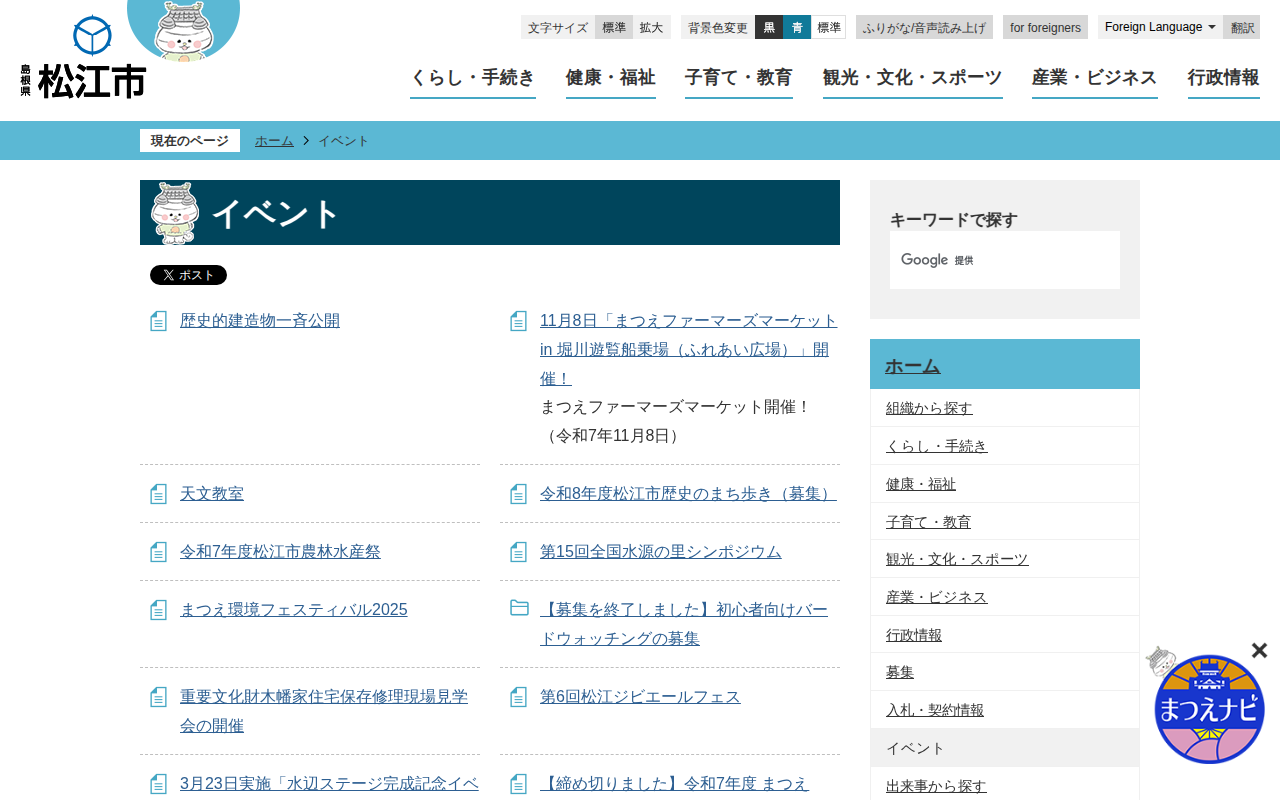The height and width of the screenshot is (800, 1280).
Task: Click sidebar 産業・ビジネス link
Action: (937, 597)
